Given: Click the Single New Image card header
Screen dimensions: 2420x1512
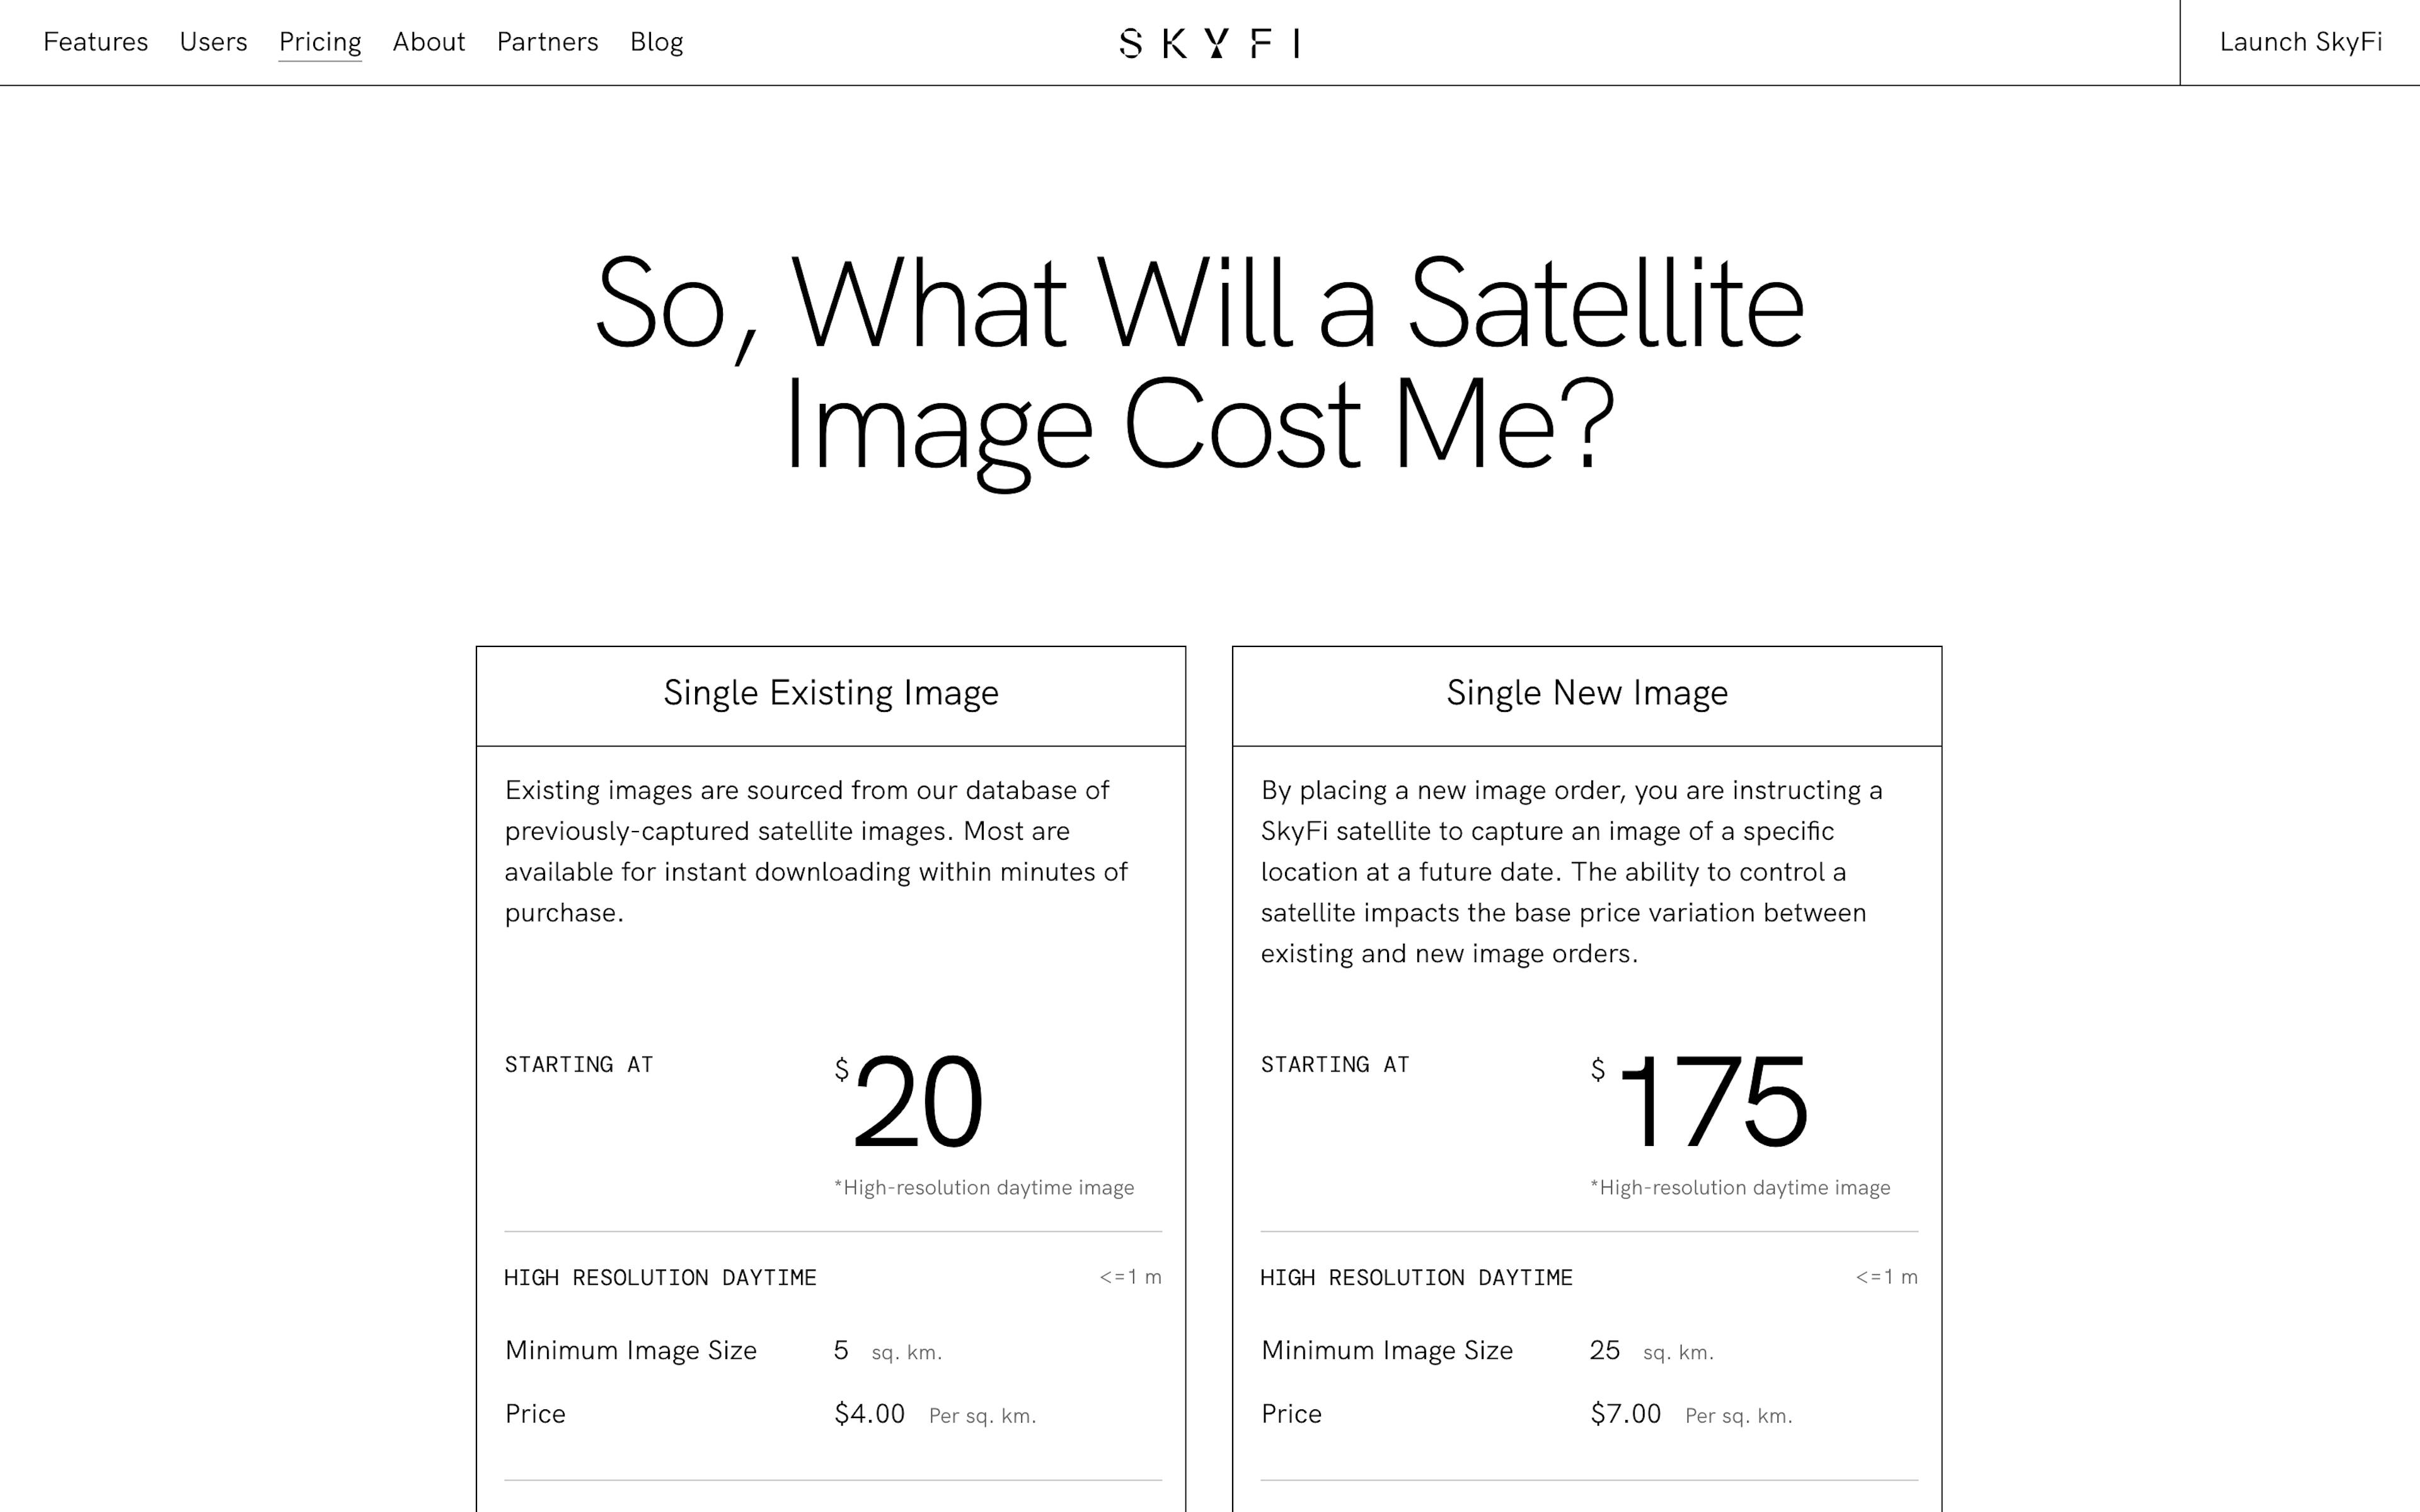Looking at the screenshot, I should [x=1586, y=693].
